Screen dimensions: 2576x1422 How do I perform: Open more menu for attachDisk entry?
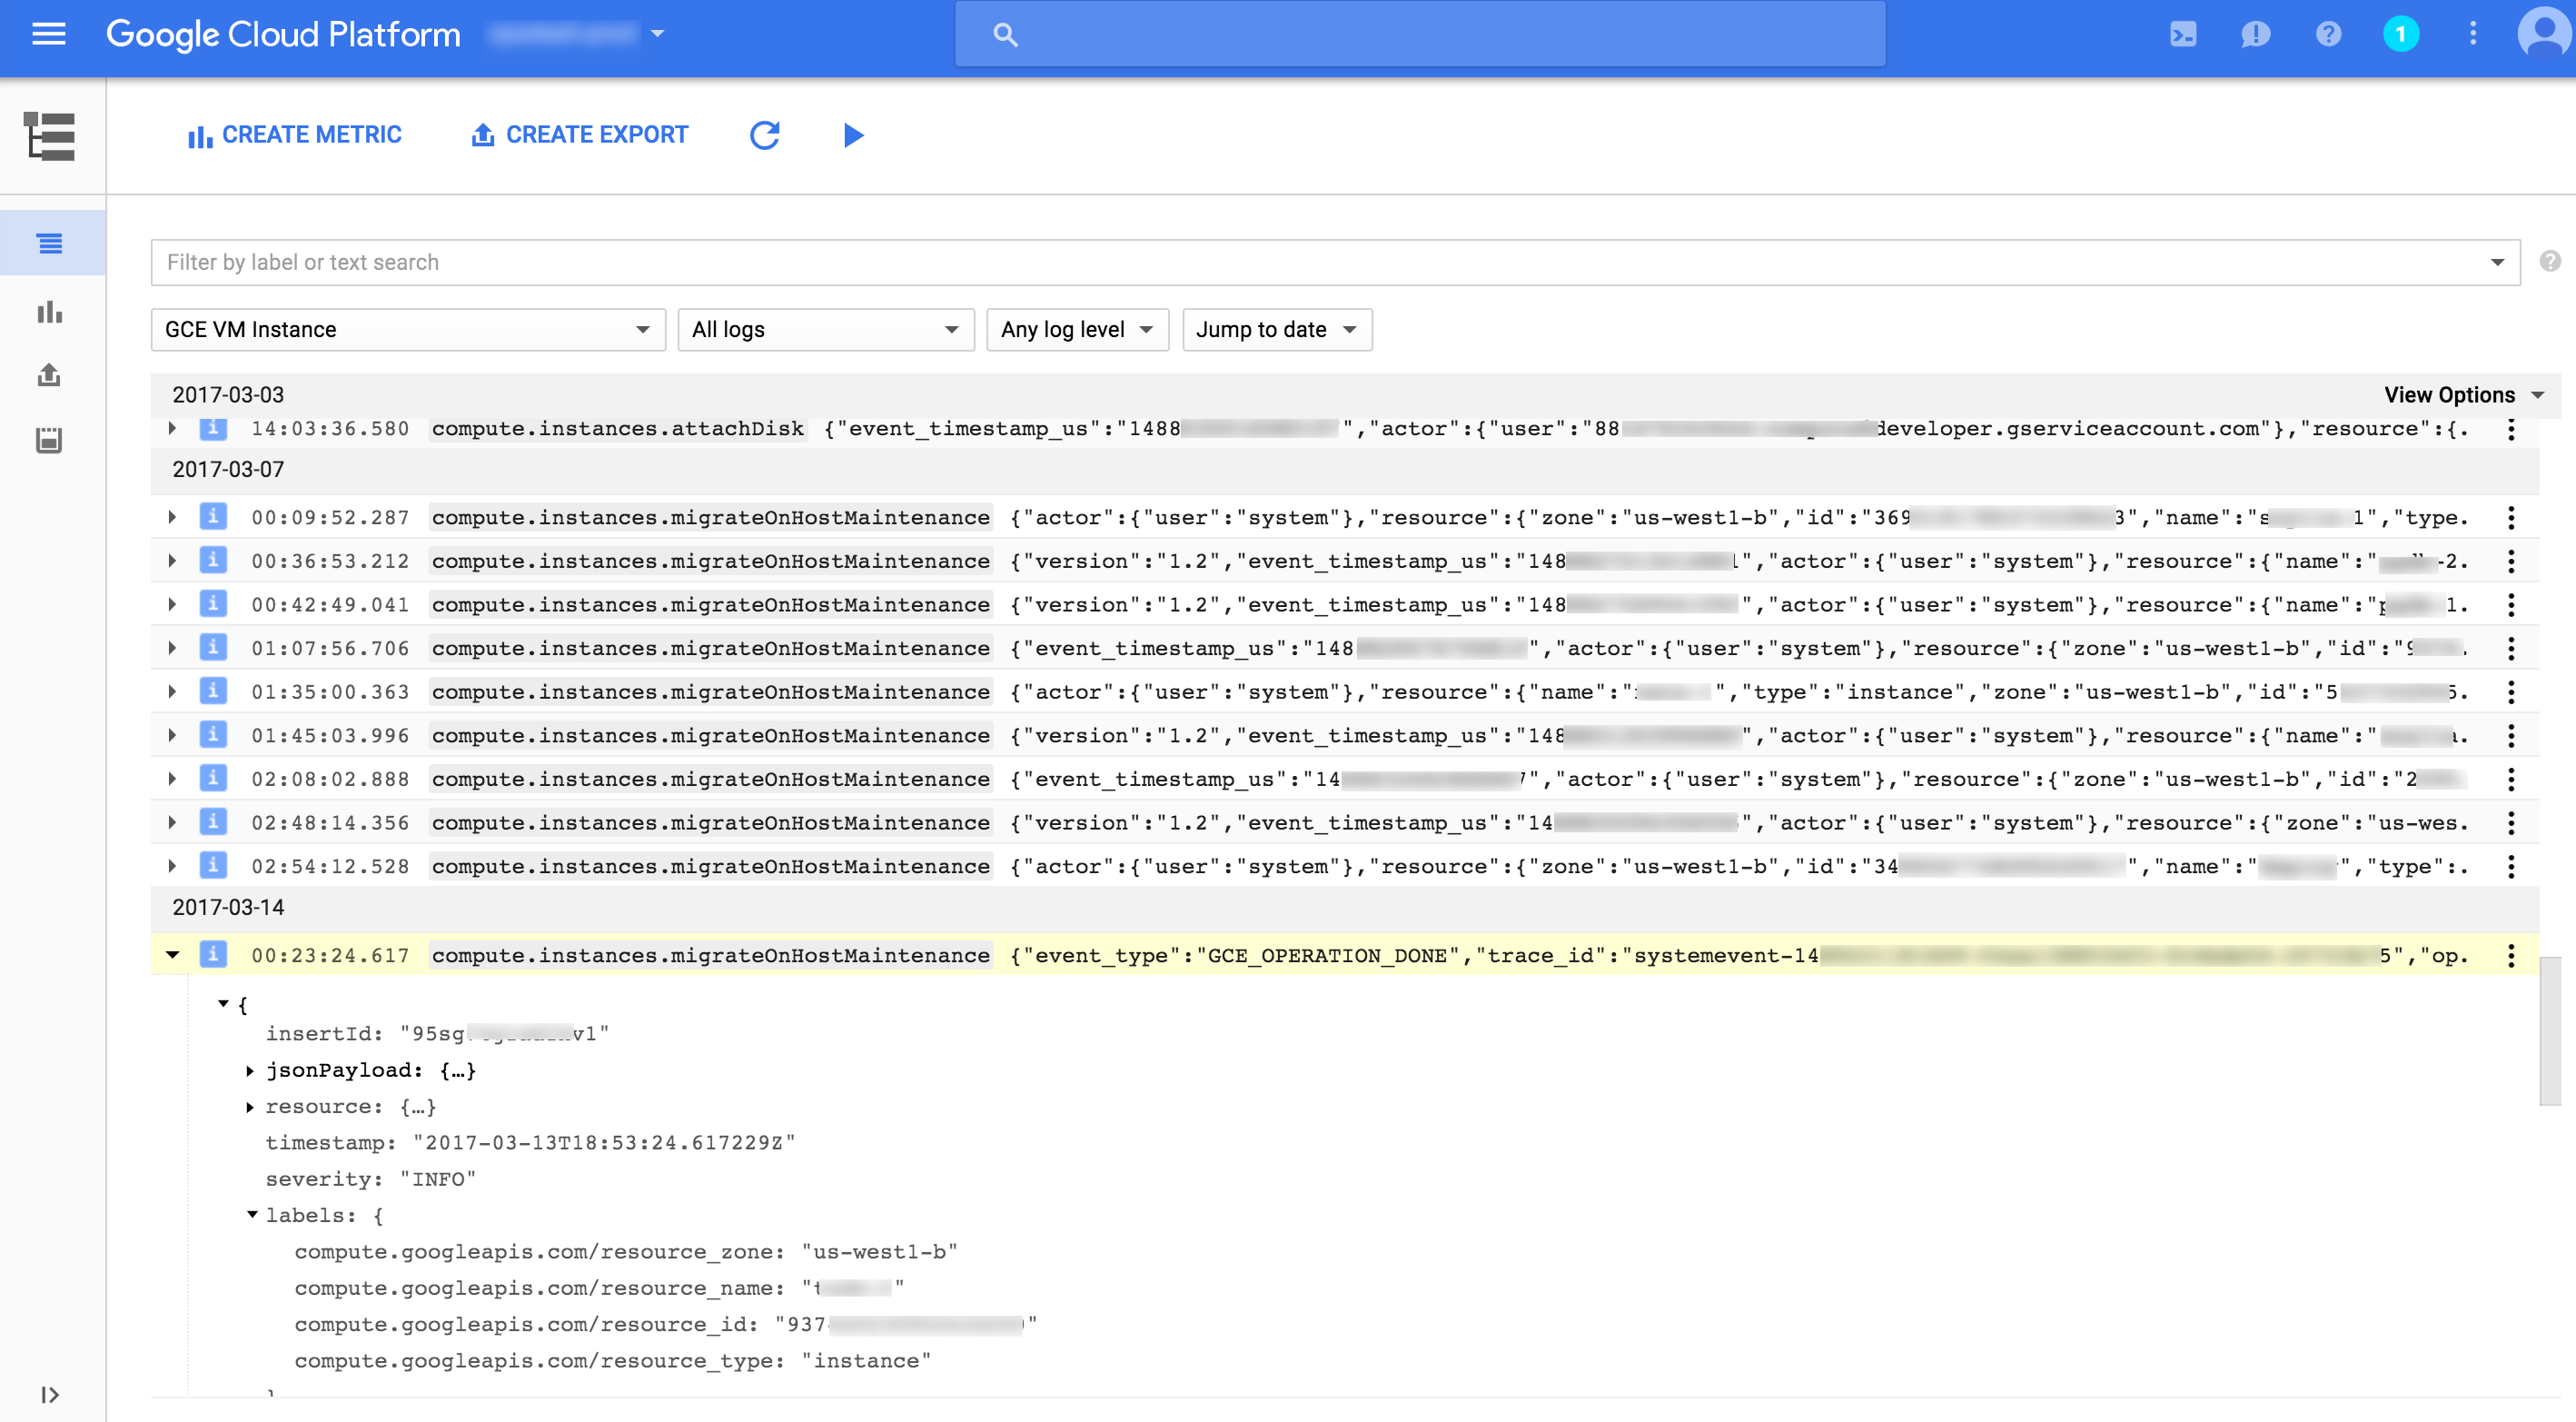click(x=2511, y=430)
